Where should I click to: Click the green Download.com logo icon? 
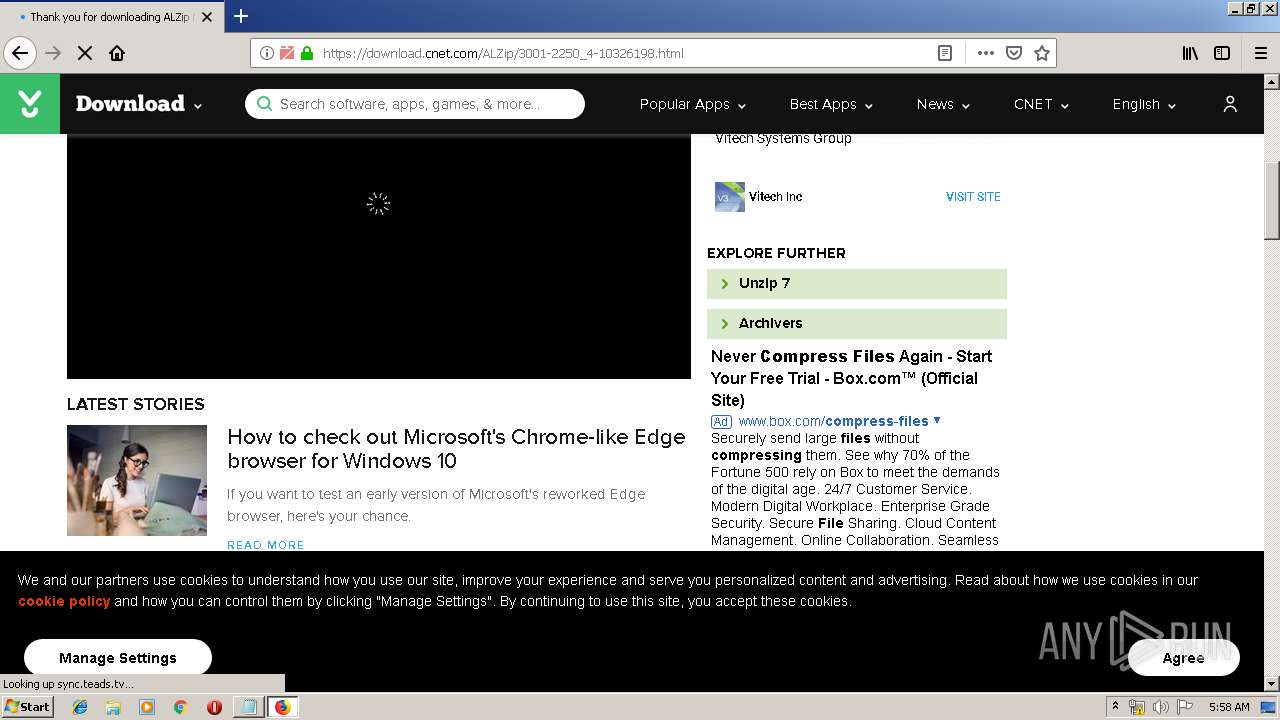pyautogui.click(x=30, y=104)
